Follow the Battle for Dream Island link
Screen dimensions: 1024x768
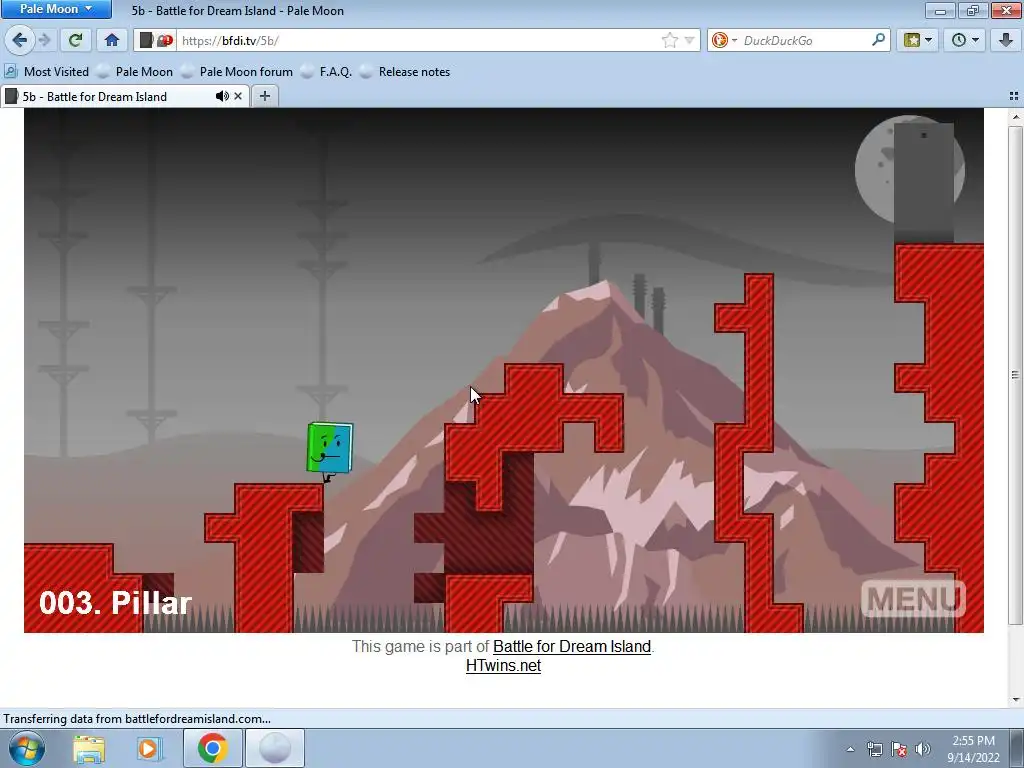click(x=572, y=647)
